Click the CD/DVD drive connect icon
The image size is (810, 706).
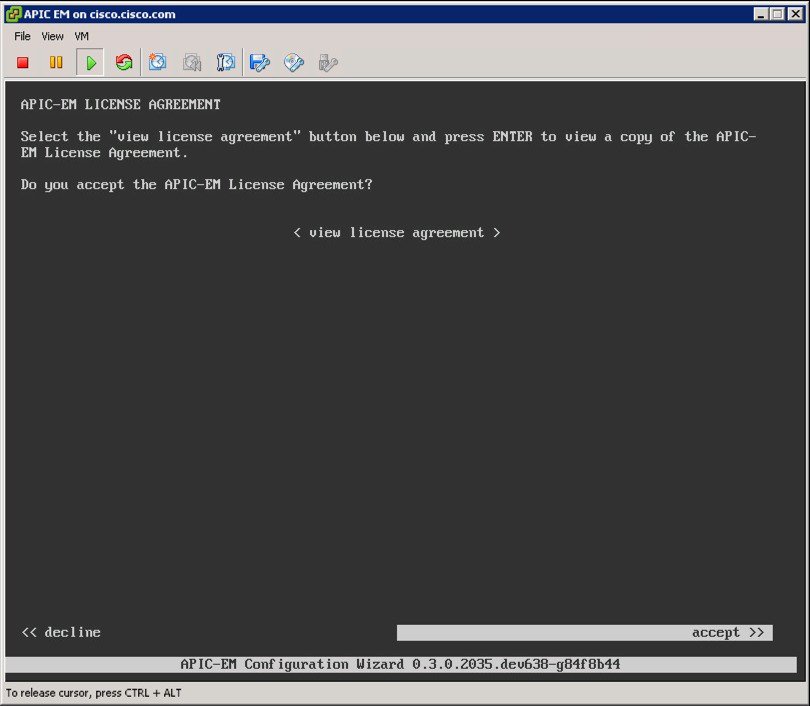point(293,62)
